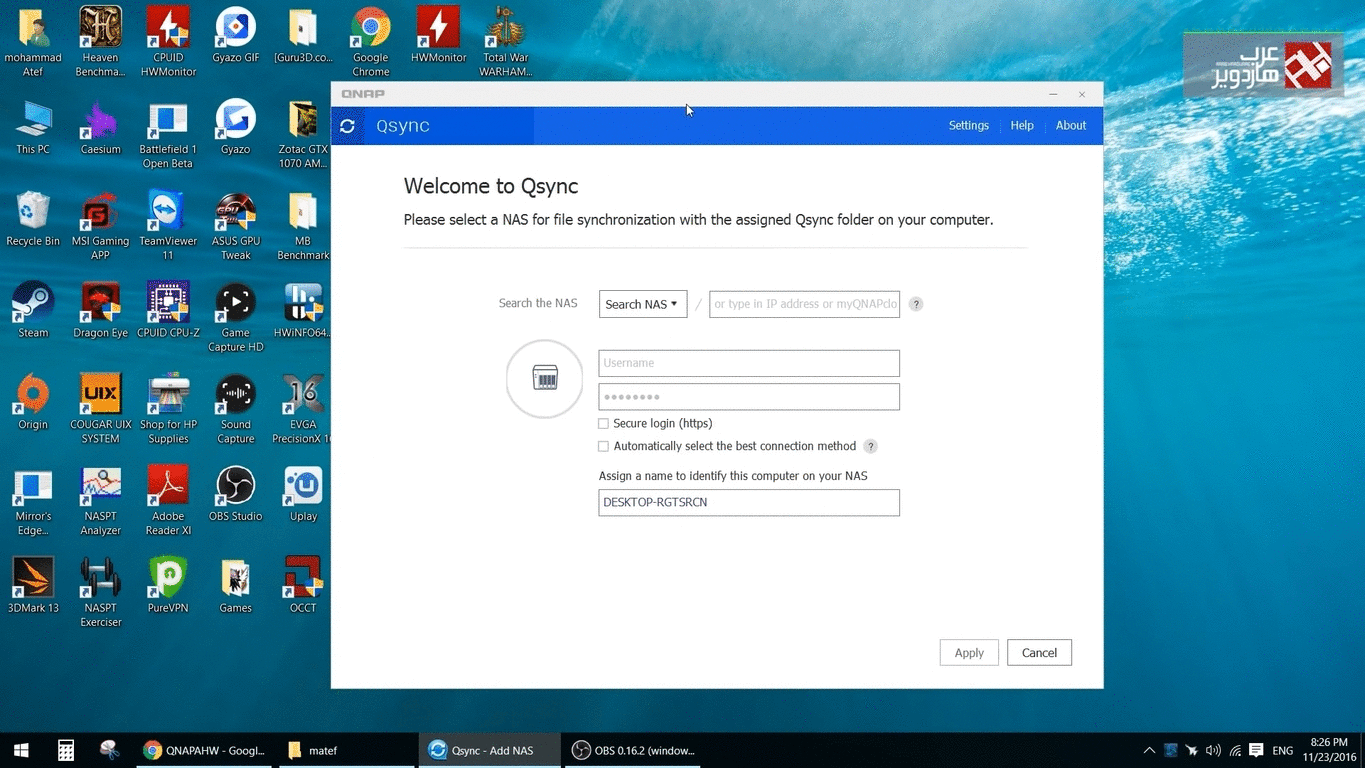1365x768 pixels.
Task: Select the OBS Studio desktop icon
Action: click(236, 494)
